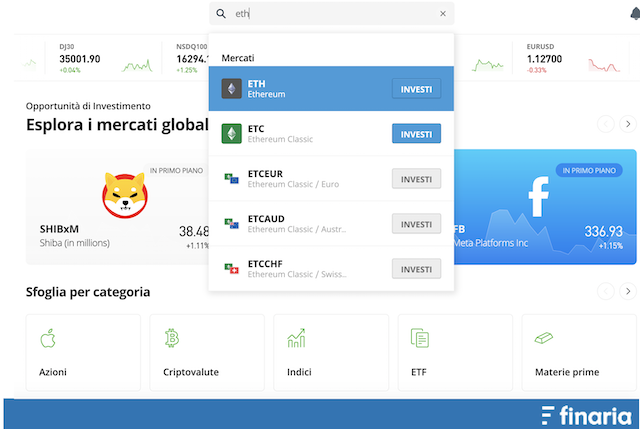The height and width of the screenshot is (429, 640).
Task: Click the bitcoin icon for Criptovalute
Action: [x=172, y=338]
